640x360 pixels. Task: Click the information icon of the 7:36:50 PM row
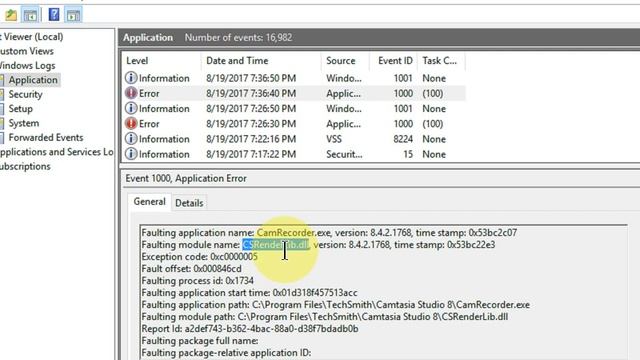tap(131, 78)
